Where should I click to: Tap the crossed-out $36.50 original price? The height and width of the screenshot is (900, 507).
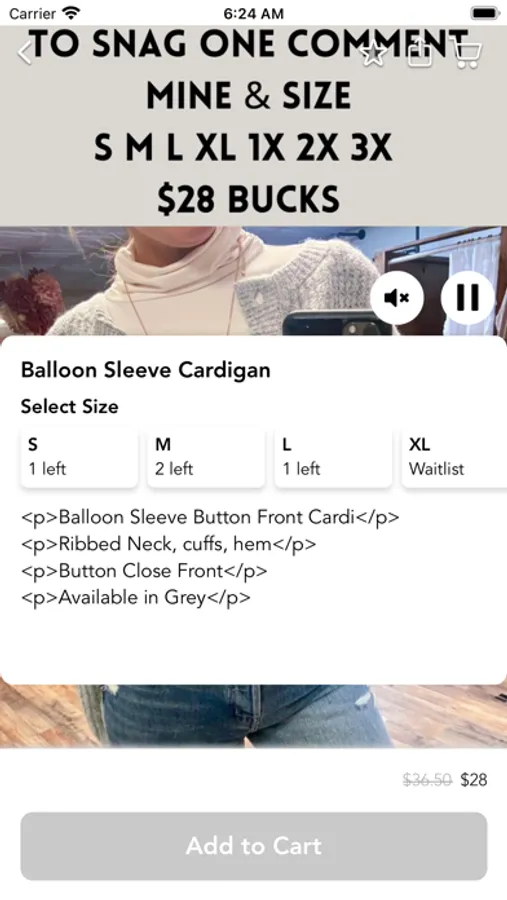428,779
